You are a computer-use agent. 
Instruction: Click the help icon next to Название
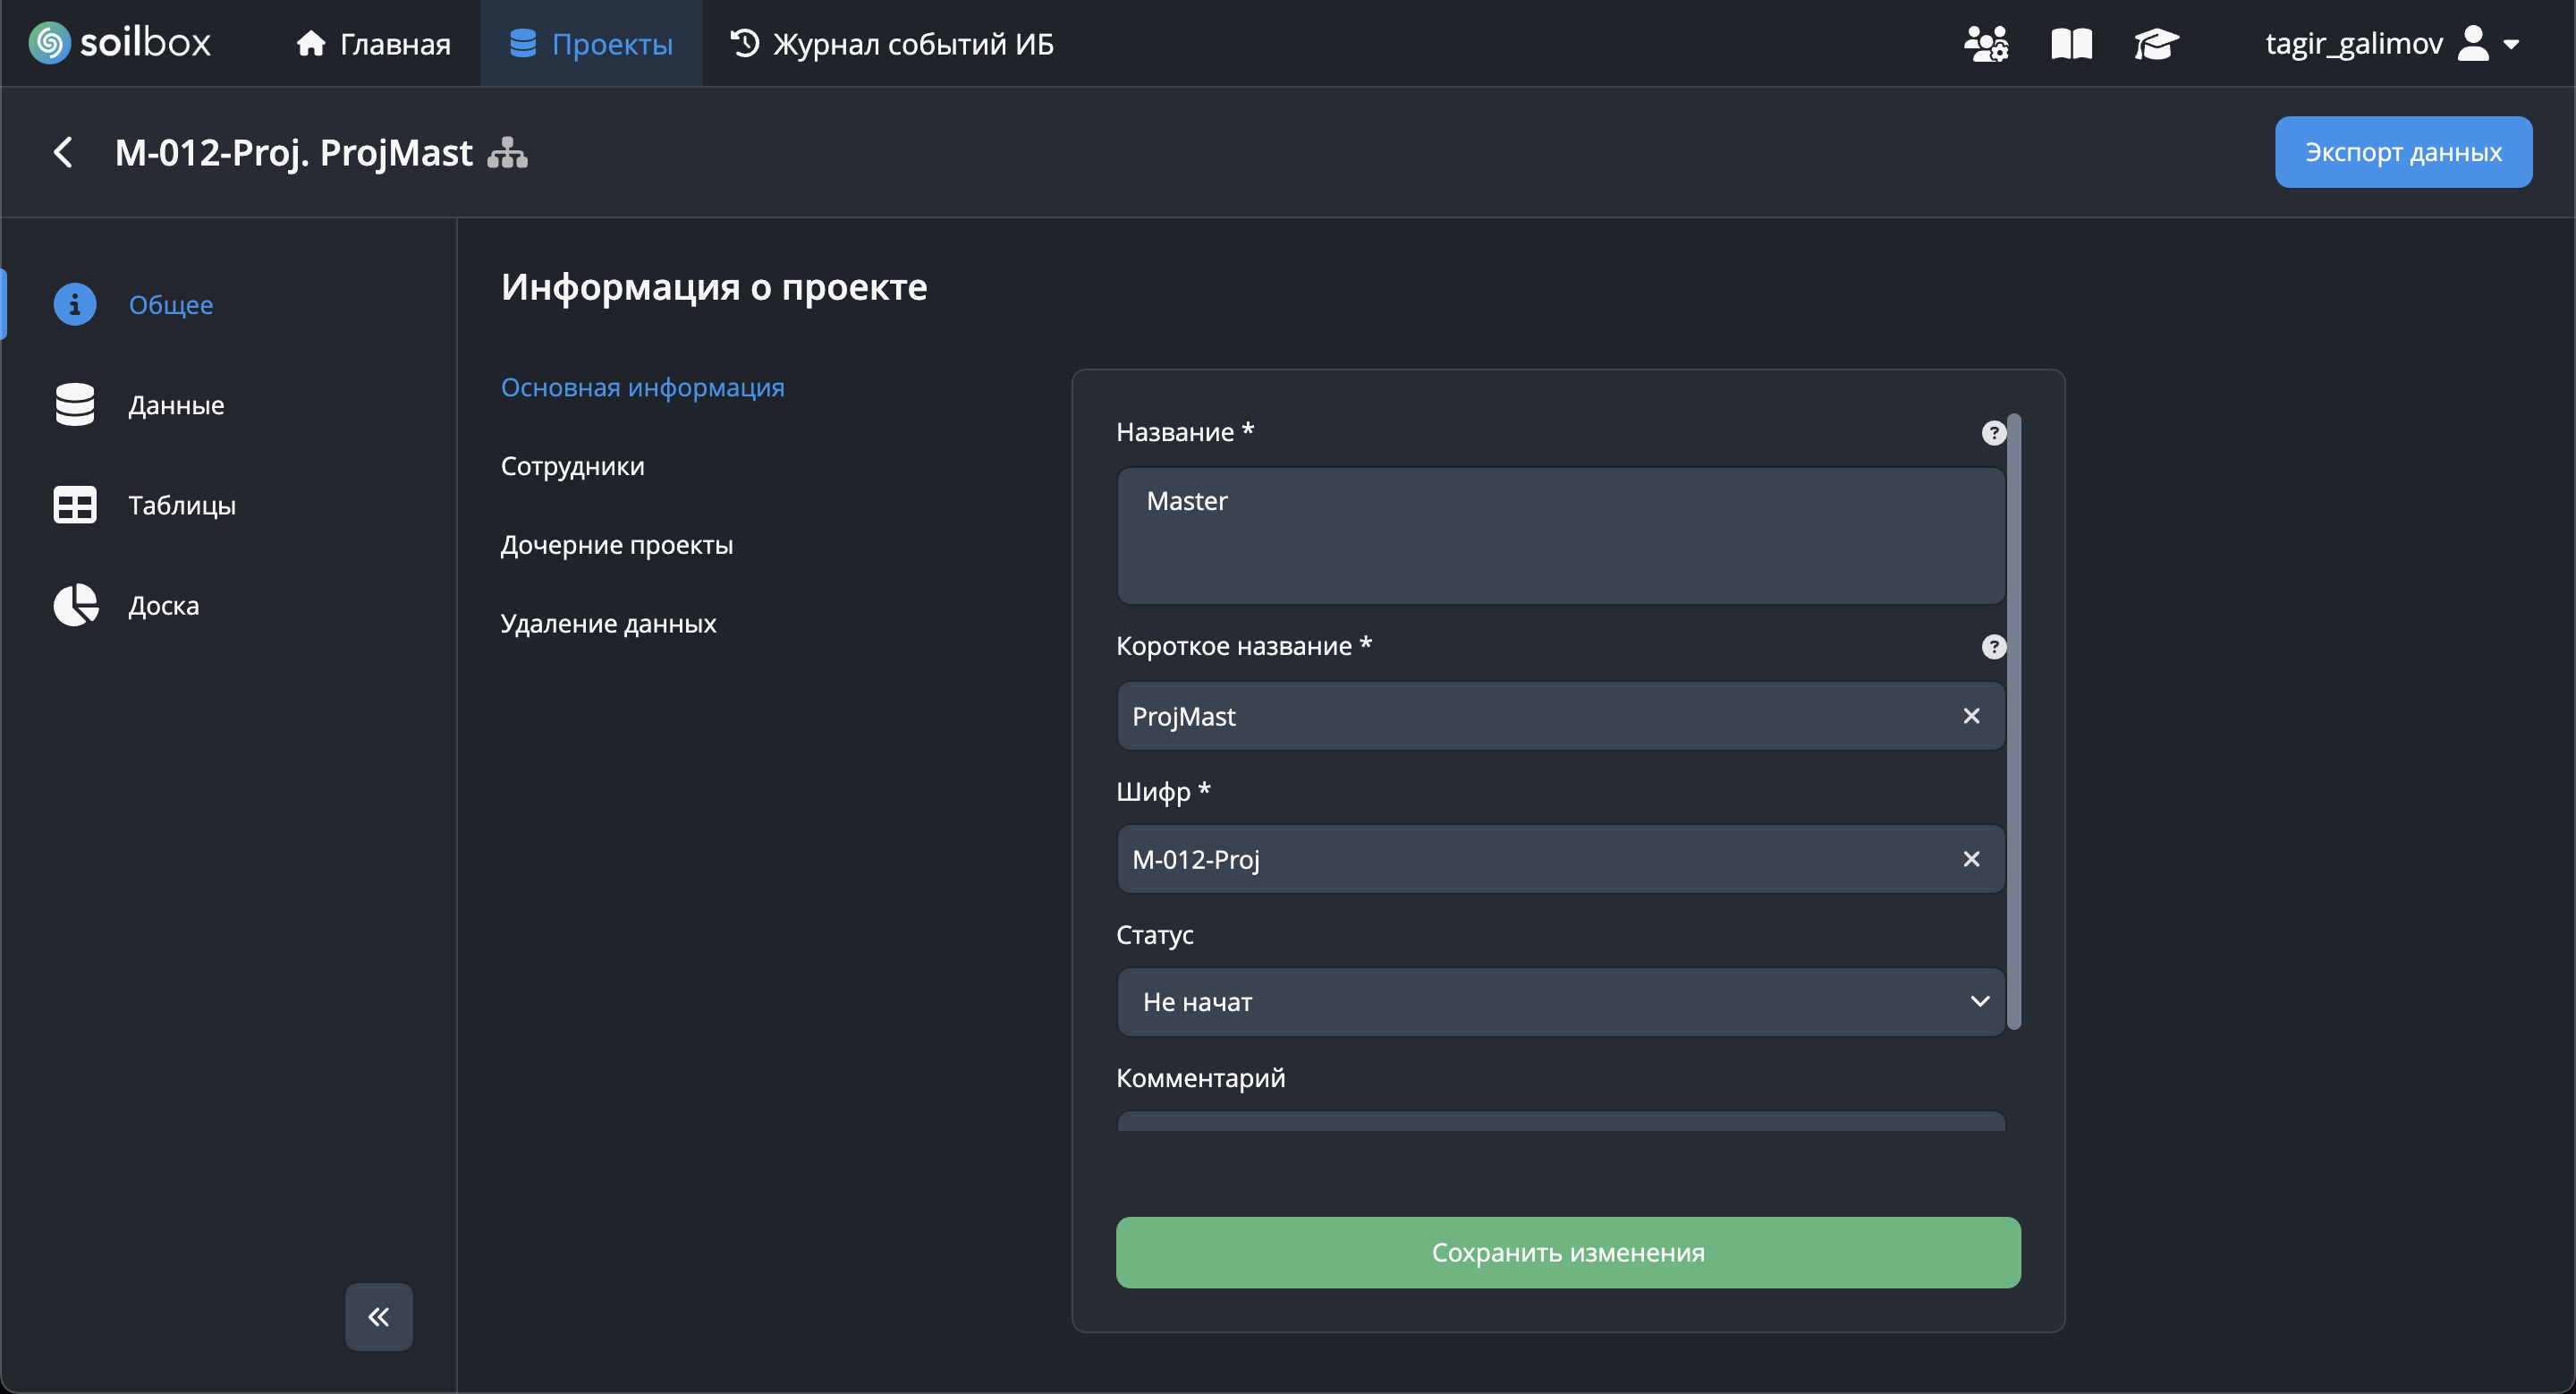tap(1993, 432)
